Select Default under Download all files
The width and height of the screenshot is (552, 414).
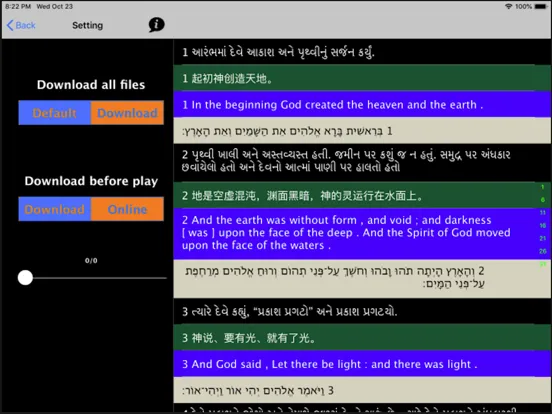pos(55,113)
